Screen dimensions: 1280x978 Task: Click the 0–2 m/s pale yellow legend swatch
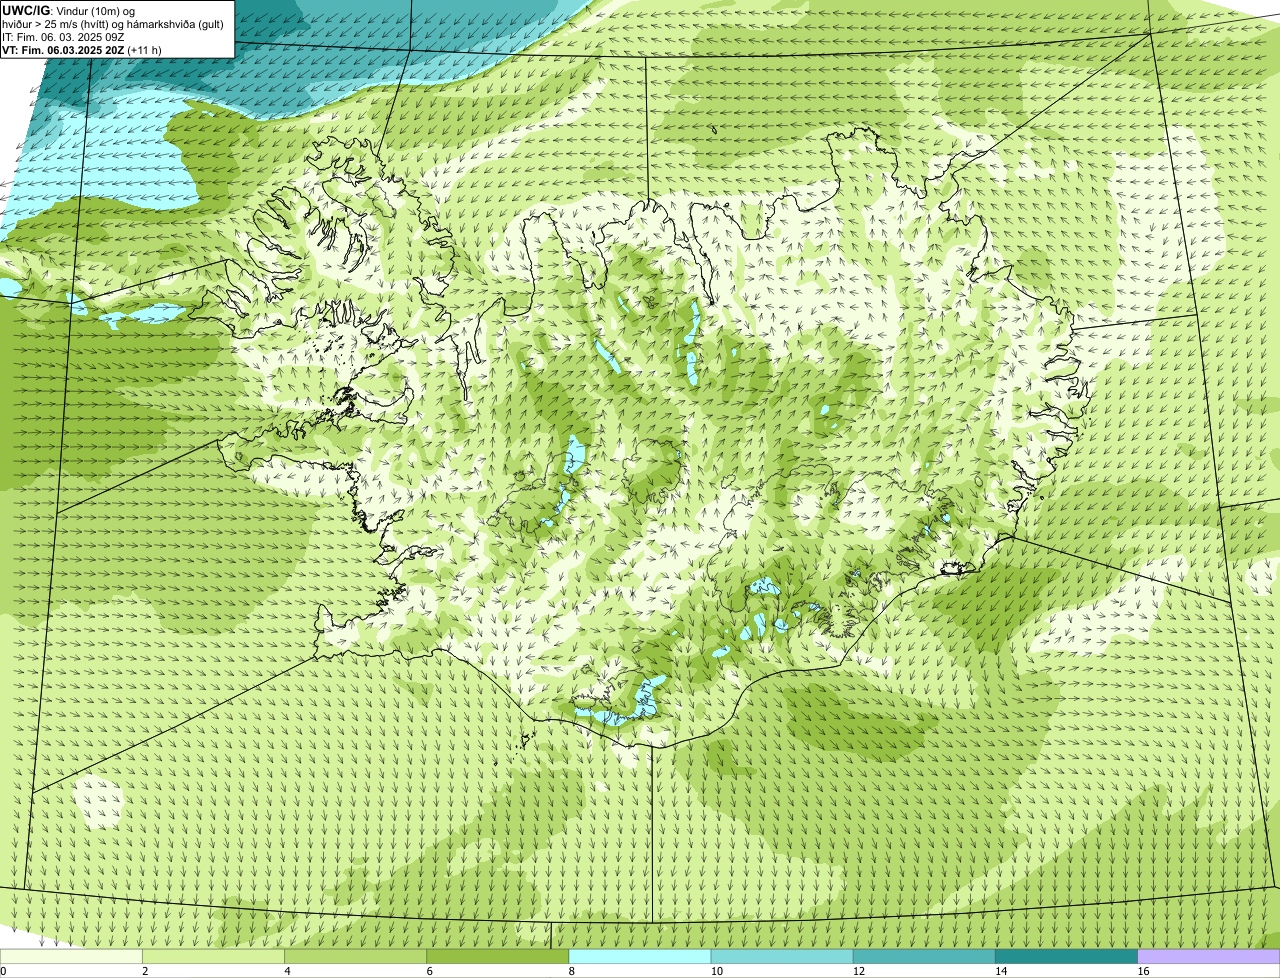coord(71,957)
